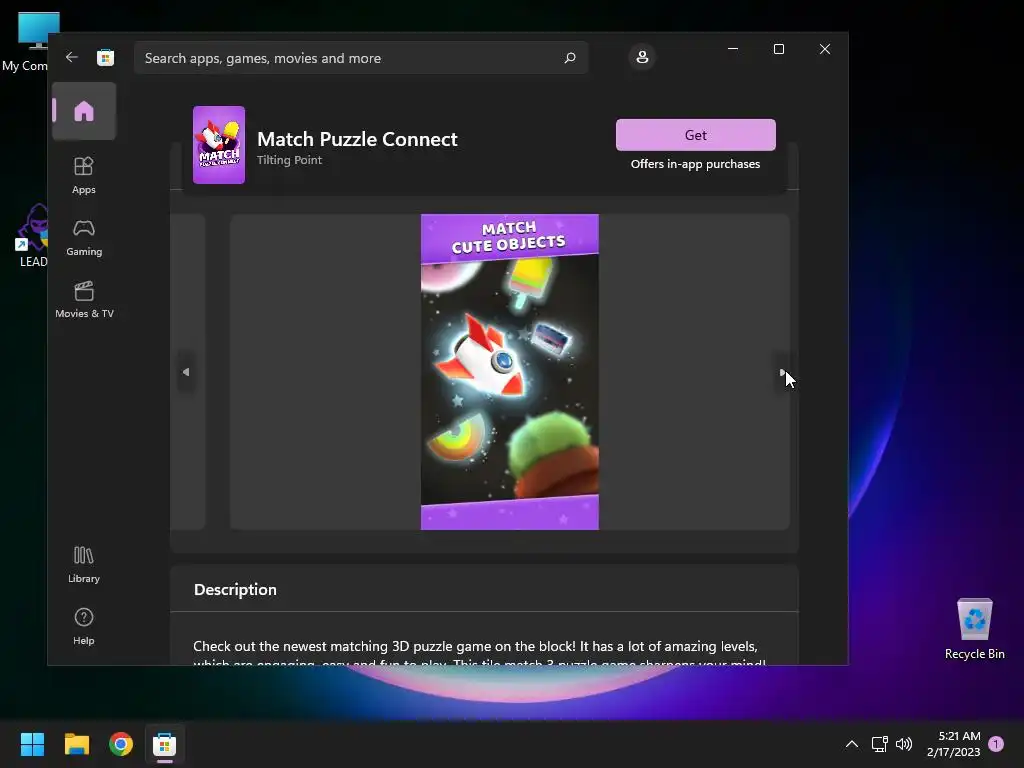
Task: Launch Google Chrome from the taskbar
Action: tap(121, 744)
